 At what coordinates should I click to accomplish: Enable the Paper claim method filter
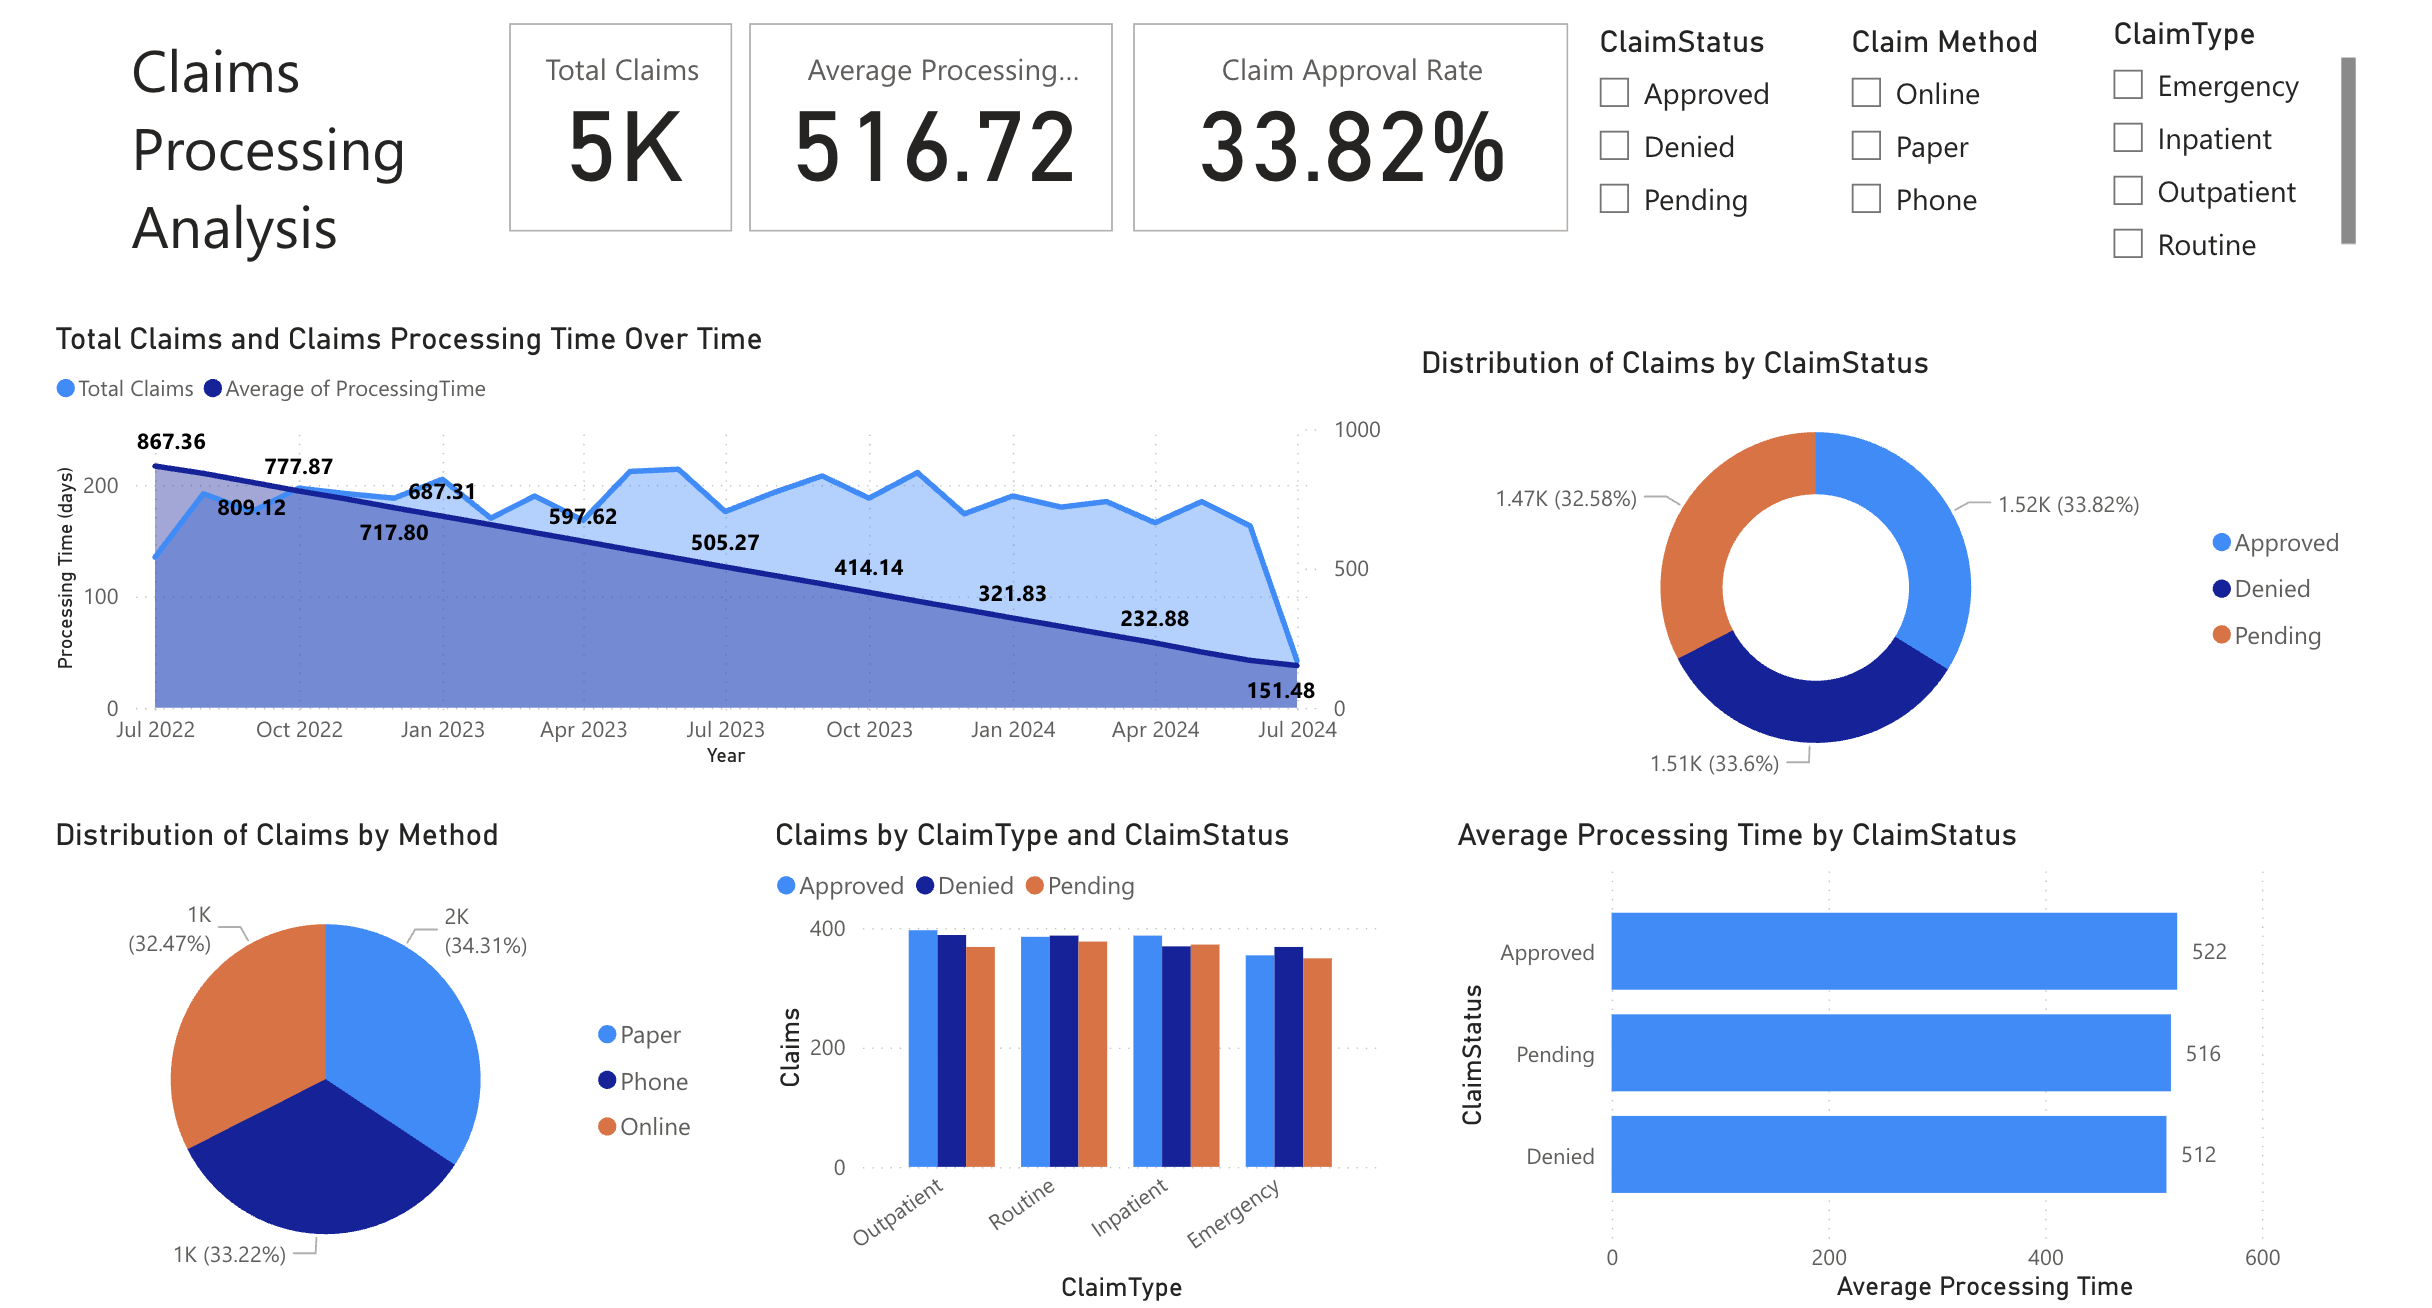coord(1866,146)
